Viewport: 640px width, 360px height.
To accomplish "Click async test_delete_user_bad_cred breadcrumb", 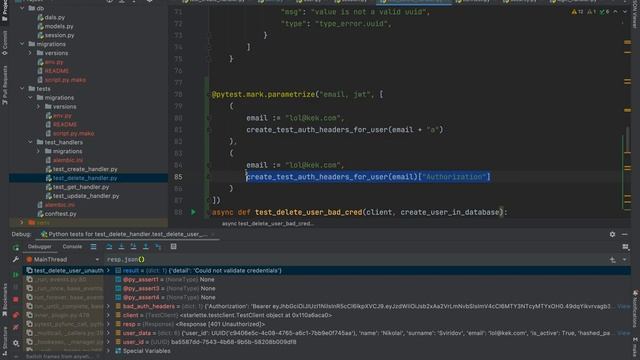I will click(x=268, y=224).
